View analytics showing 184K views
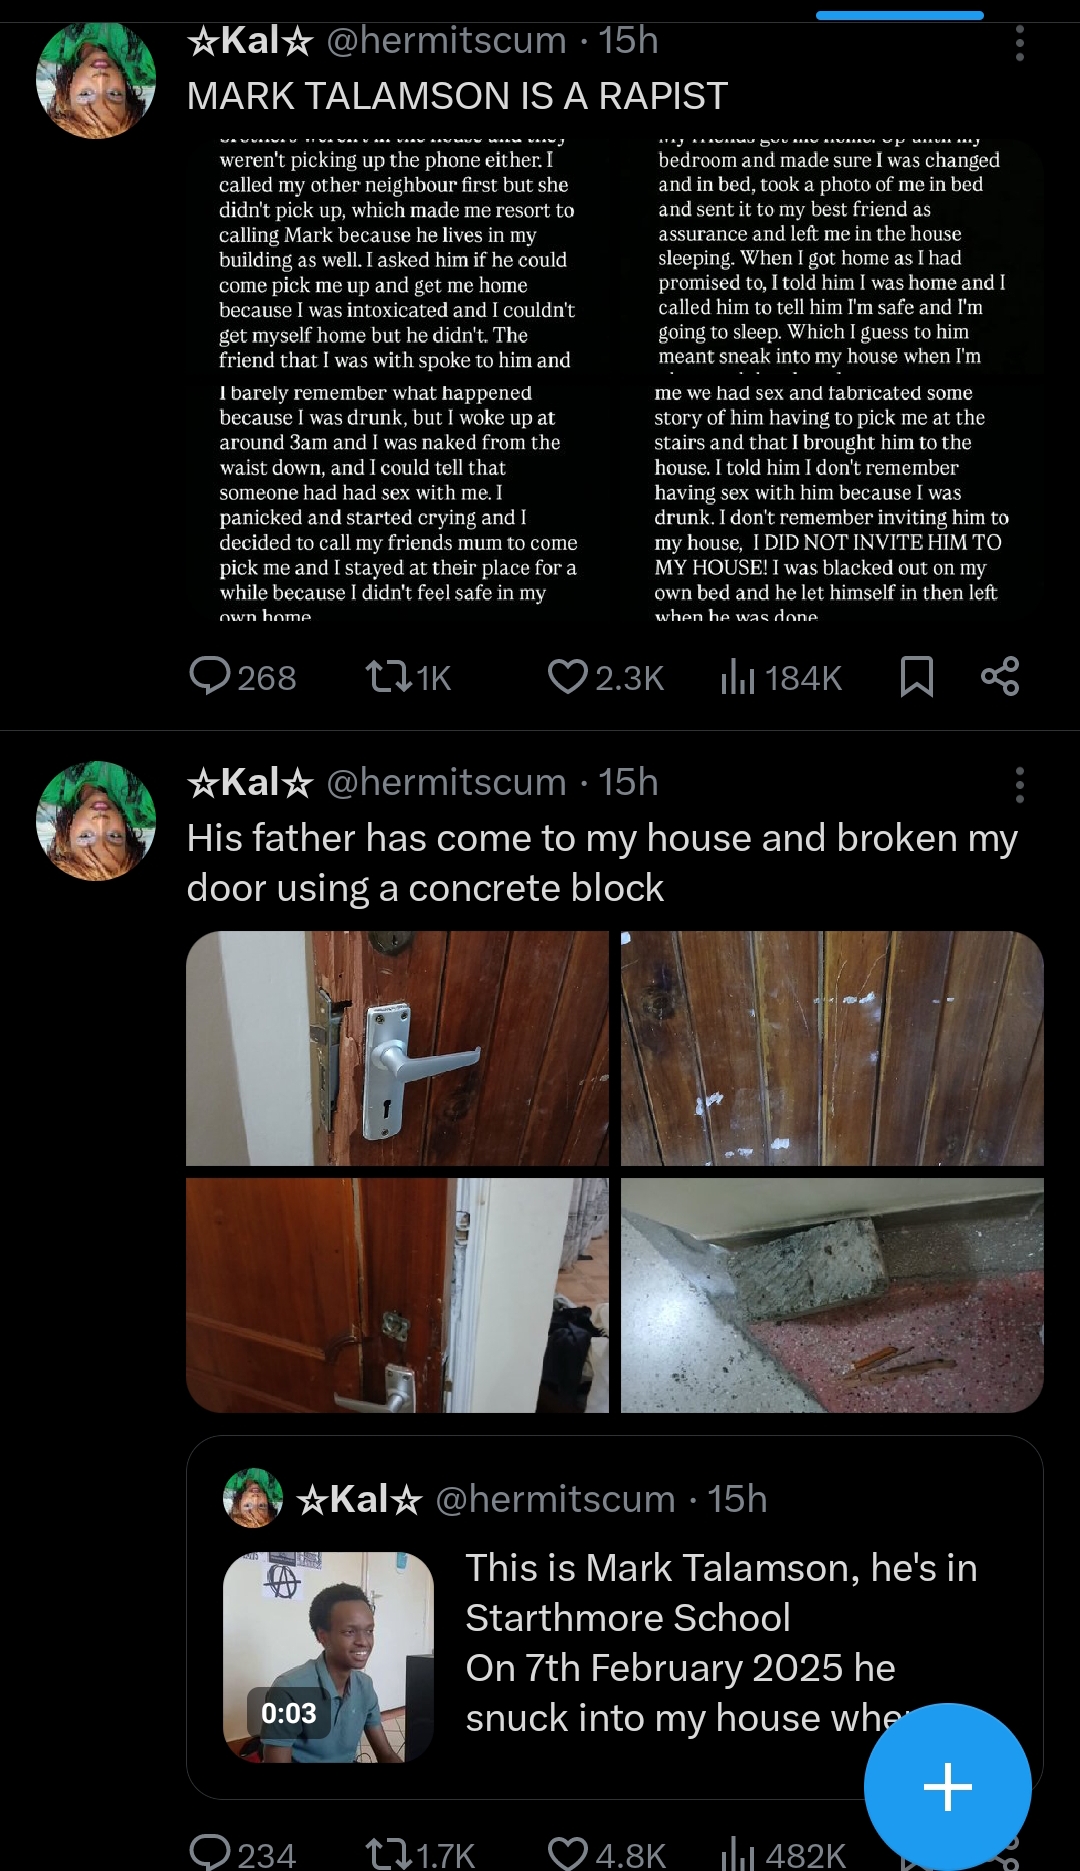 781,677
